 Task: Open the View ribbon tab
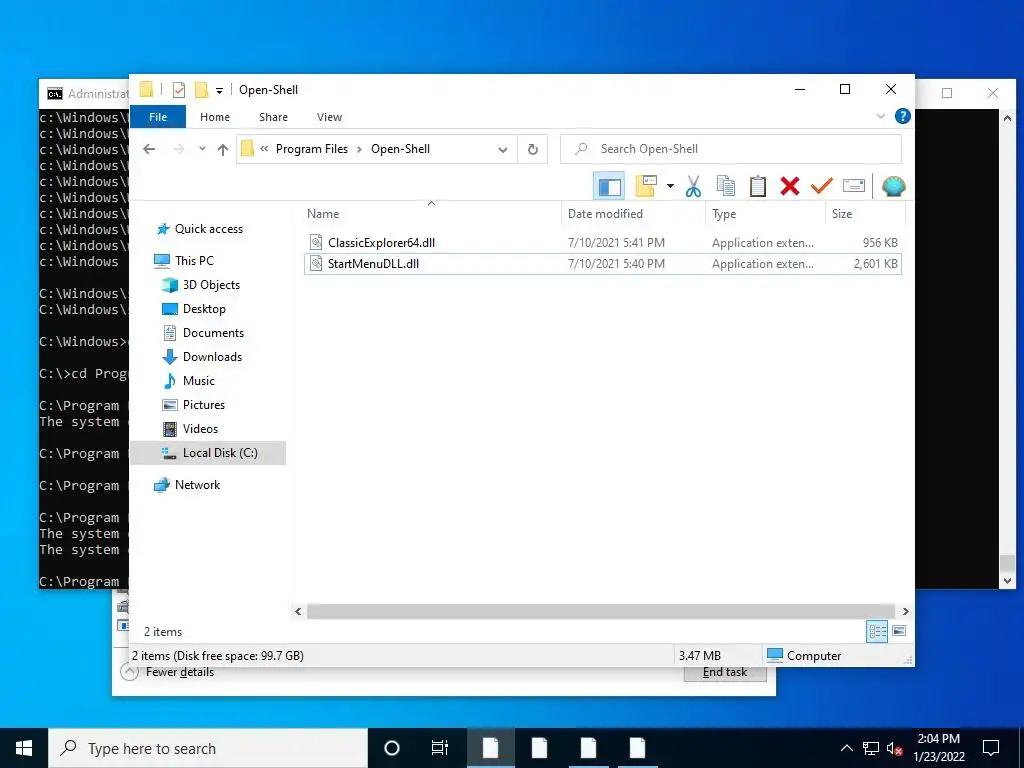coord(329,117)
